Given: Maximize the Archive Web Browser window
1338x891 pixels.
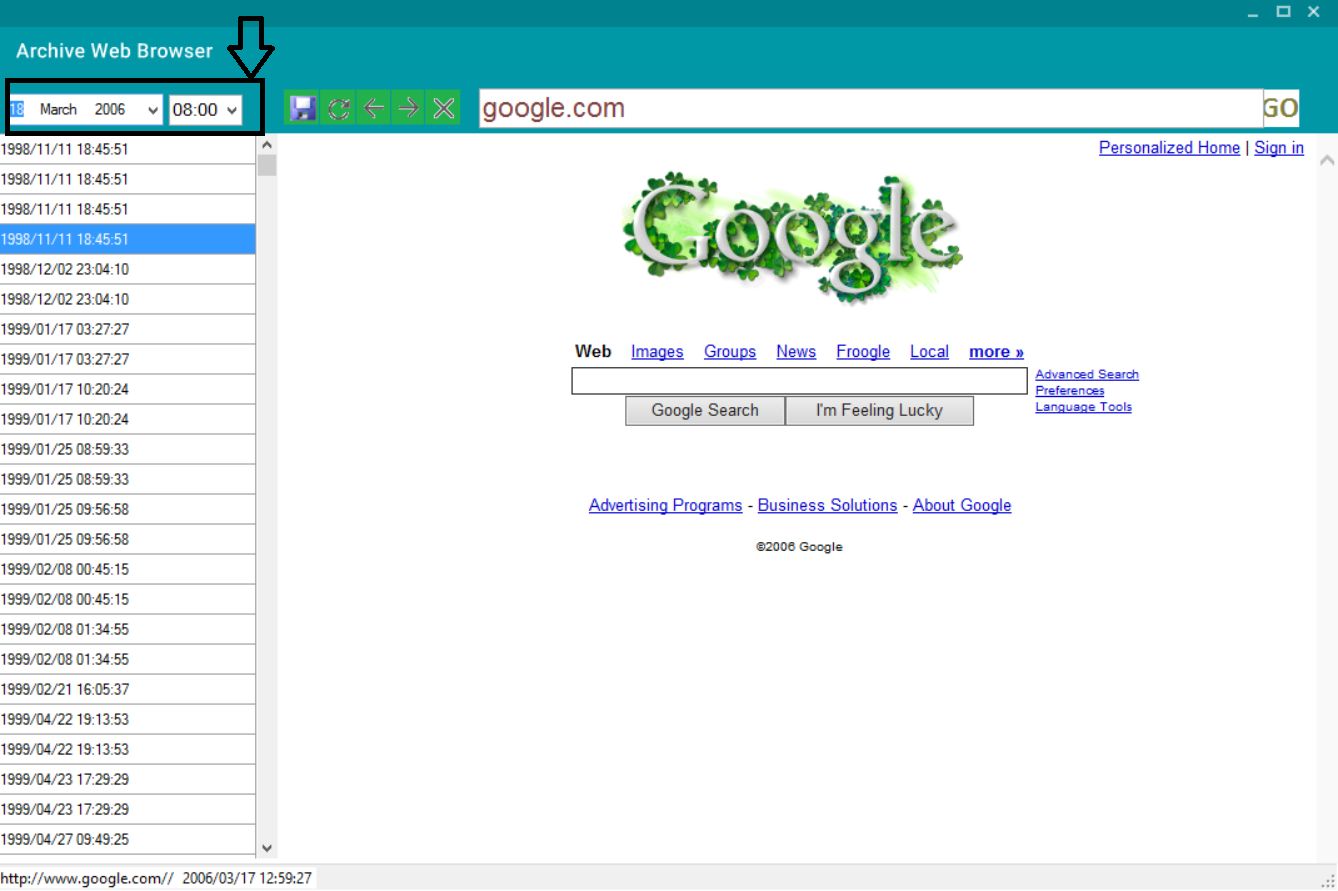Looking at the screenshot, I should click(x=1283, y=12).
